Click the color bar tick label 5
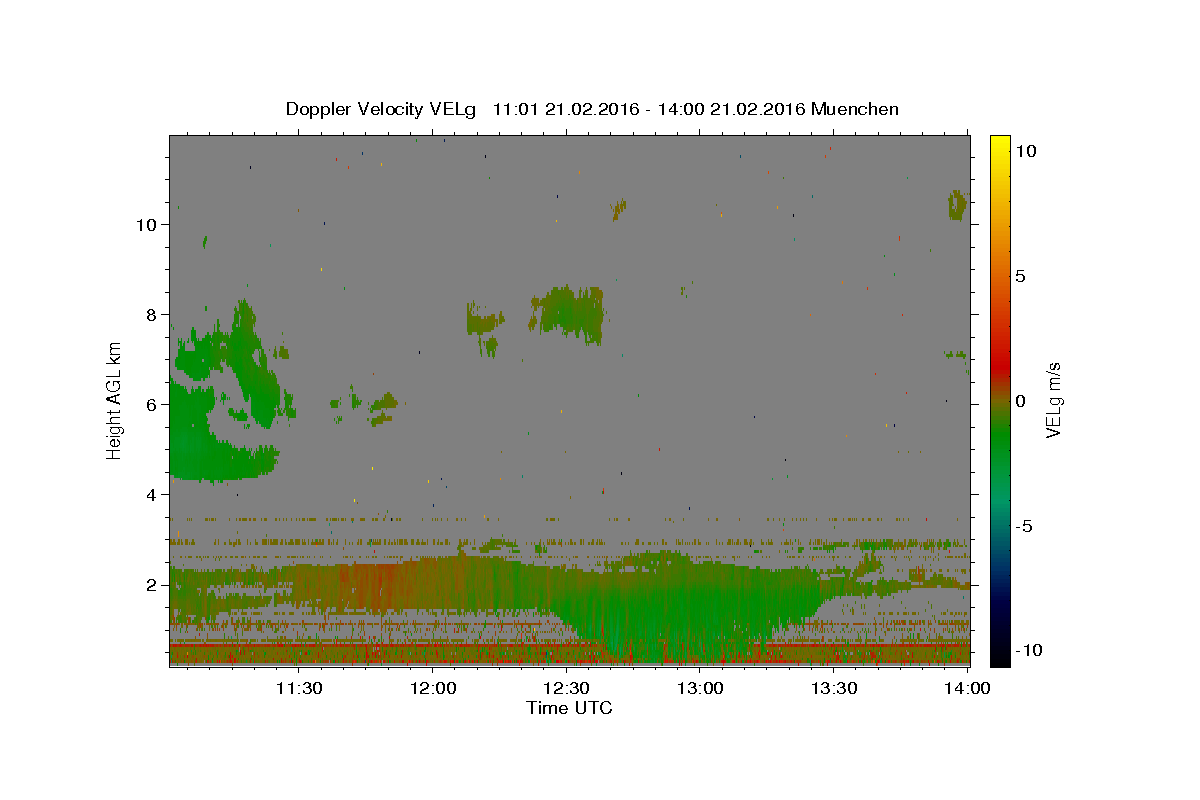Screen dimensions: 1200x800 pyautogui.click(x=1020, y=276)
